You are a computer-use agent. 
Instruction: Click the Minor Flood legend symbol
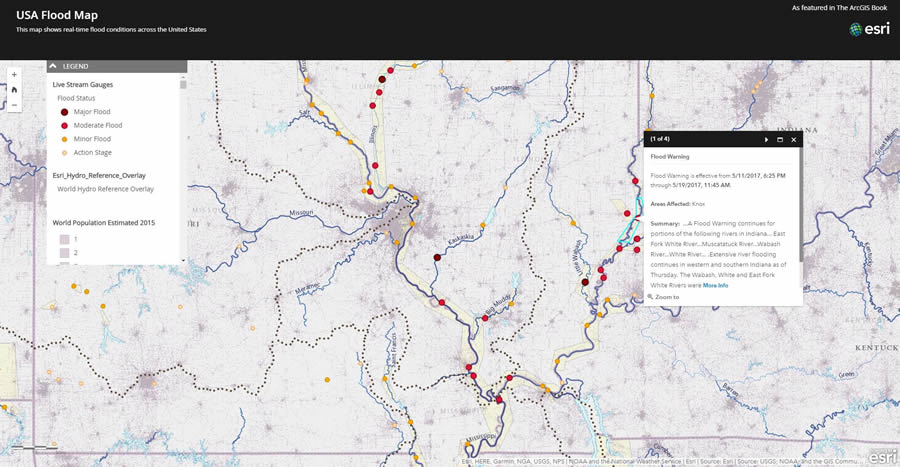tap(64, 139)
